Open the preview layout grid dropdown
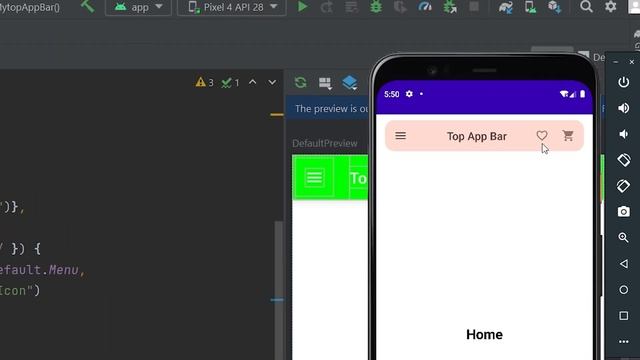Viewport: 640px width, 360px height. (325, 83)
